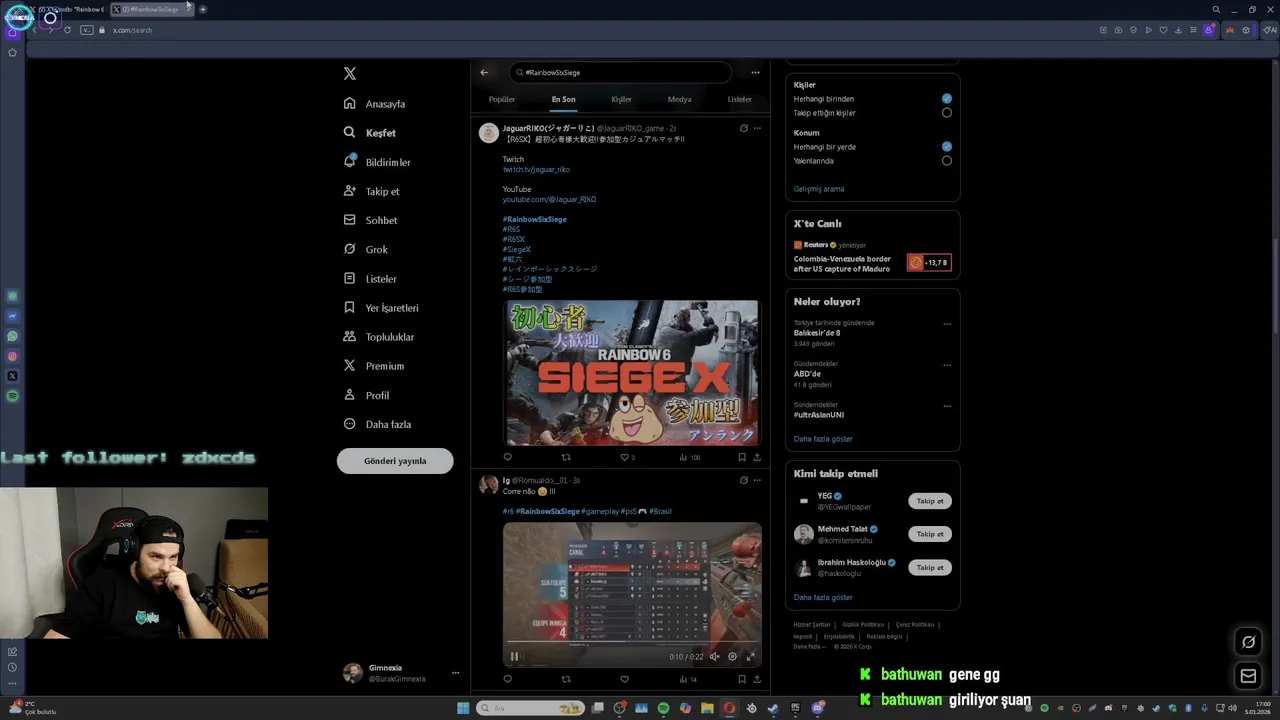The width and height of the screenshot is (1280, 720).
Task: Switch to Listeler search tab
Action: point(740,99)
